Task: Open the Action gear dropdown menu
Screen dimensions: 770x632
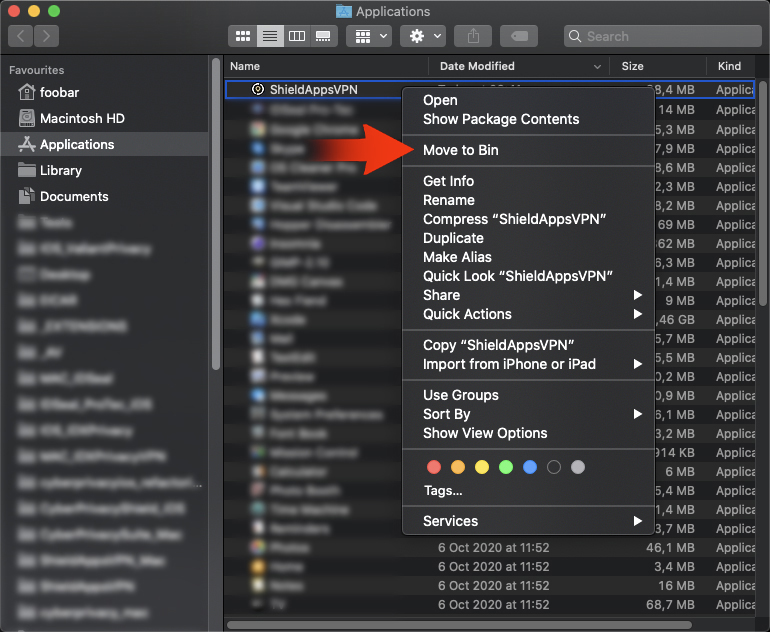Action: (x=423, y=36)
